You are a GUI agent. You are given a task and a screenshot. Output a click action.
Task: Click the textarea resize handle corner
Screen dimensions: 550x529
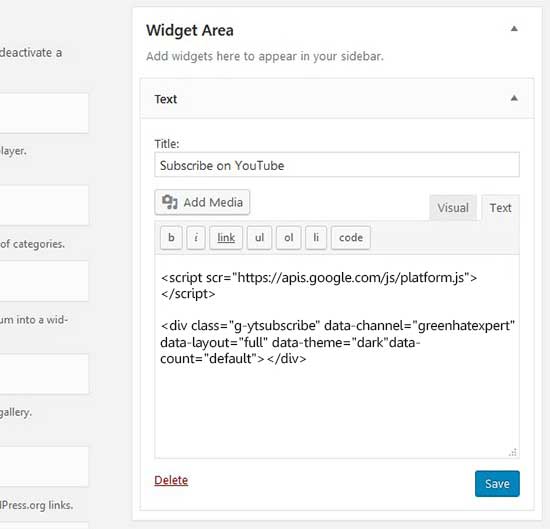pos(513,452)
